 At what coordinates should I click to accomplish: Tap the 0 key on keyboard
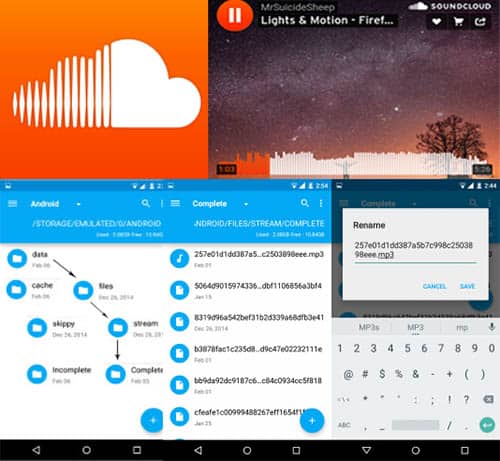[491, 349]
